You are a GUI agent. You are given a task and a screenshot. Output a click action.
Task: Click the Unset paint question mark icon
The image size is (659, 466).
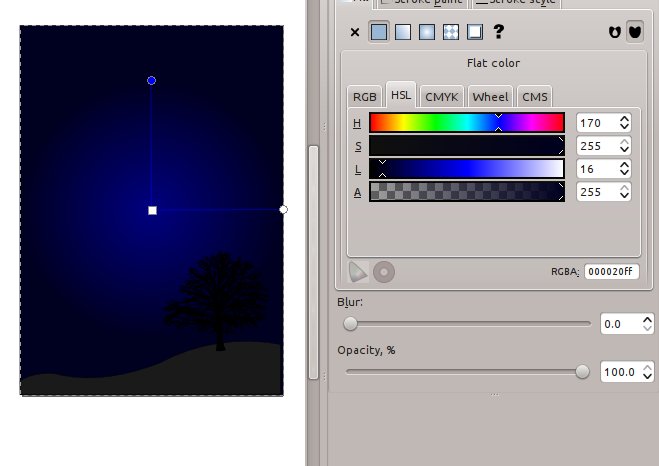tap(498, 32)
